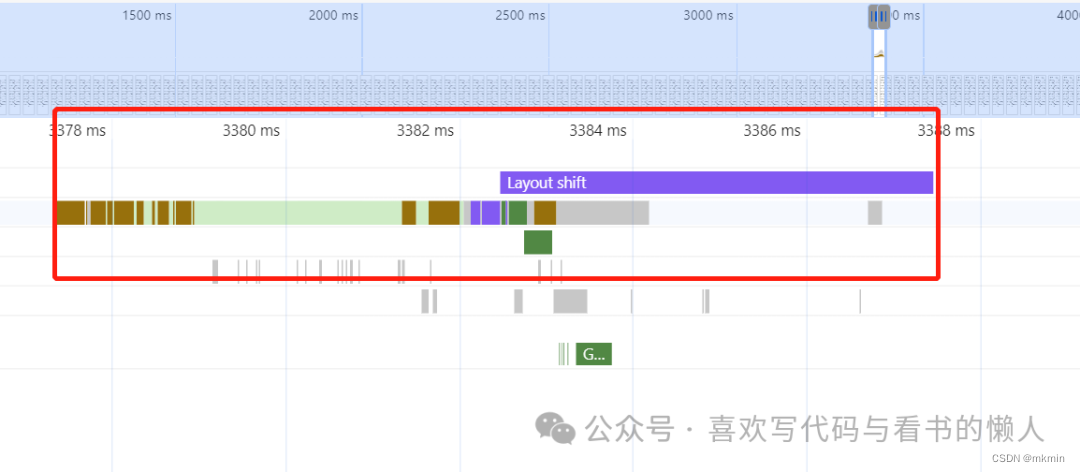This screenshot has height=472, width=1080.
Task: Select the small gray block below 3387 ms
Action: pyautogui.click(x=875, y=213)
